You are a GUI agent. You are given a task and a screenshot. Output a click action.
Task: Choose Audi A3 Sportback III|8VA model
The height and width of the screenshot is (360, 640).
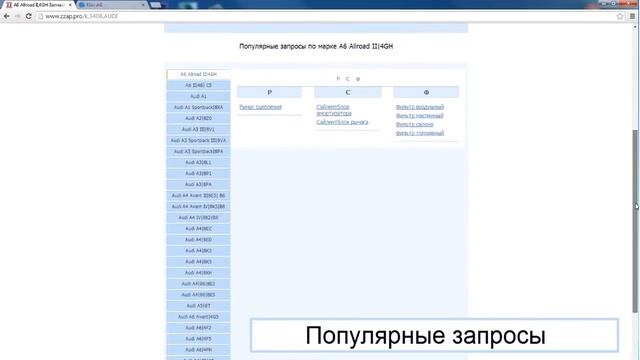click(198, 140)
